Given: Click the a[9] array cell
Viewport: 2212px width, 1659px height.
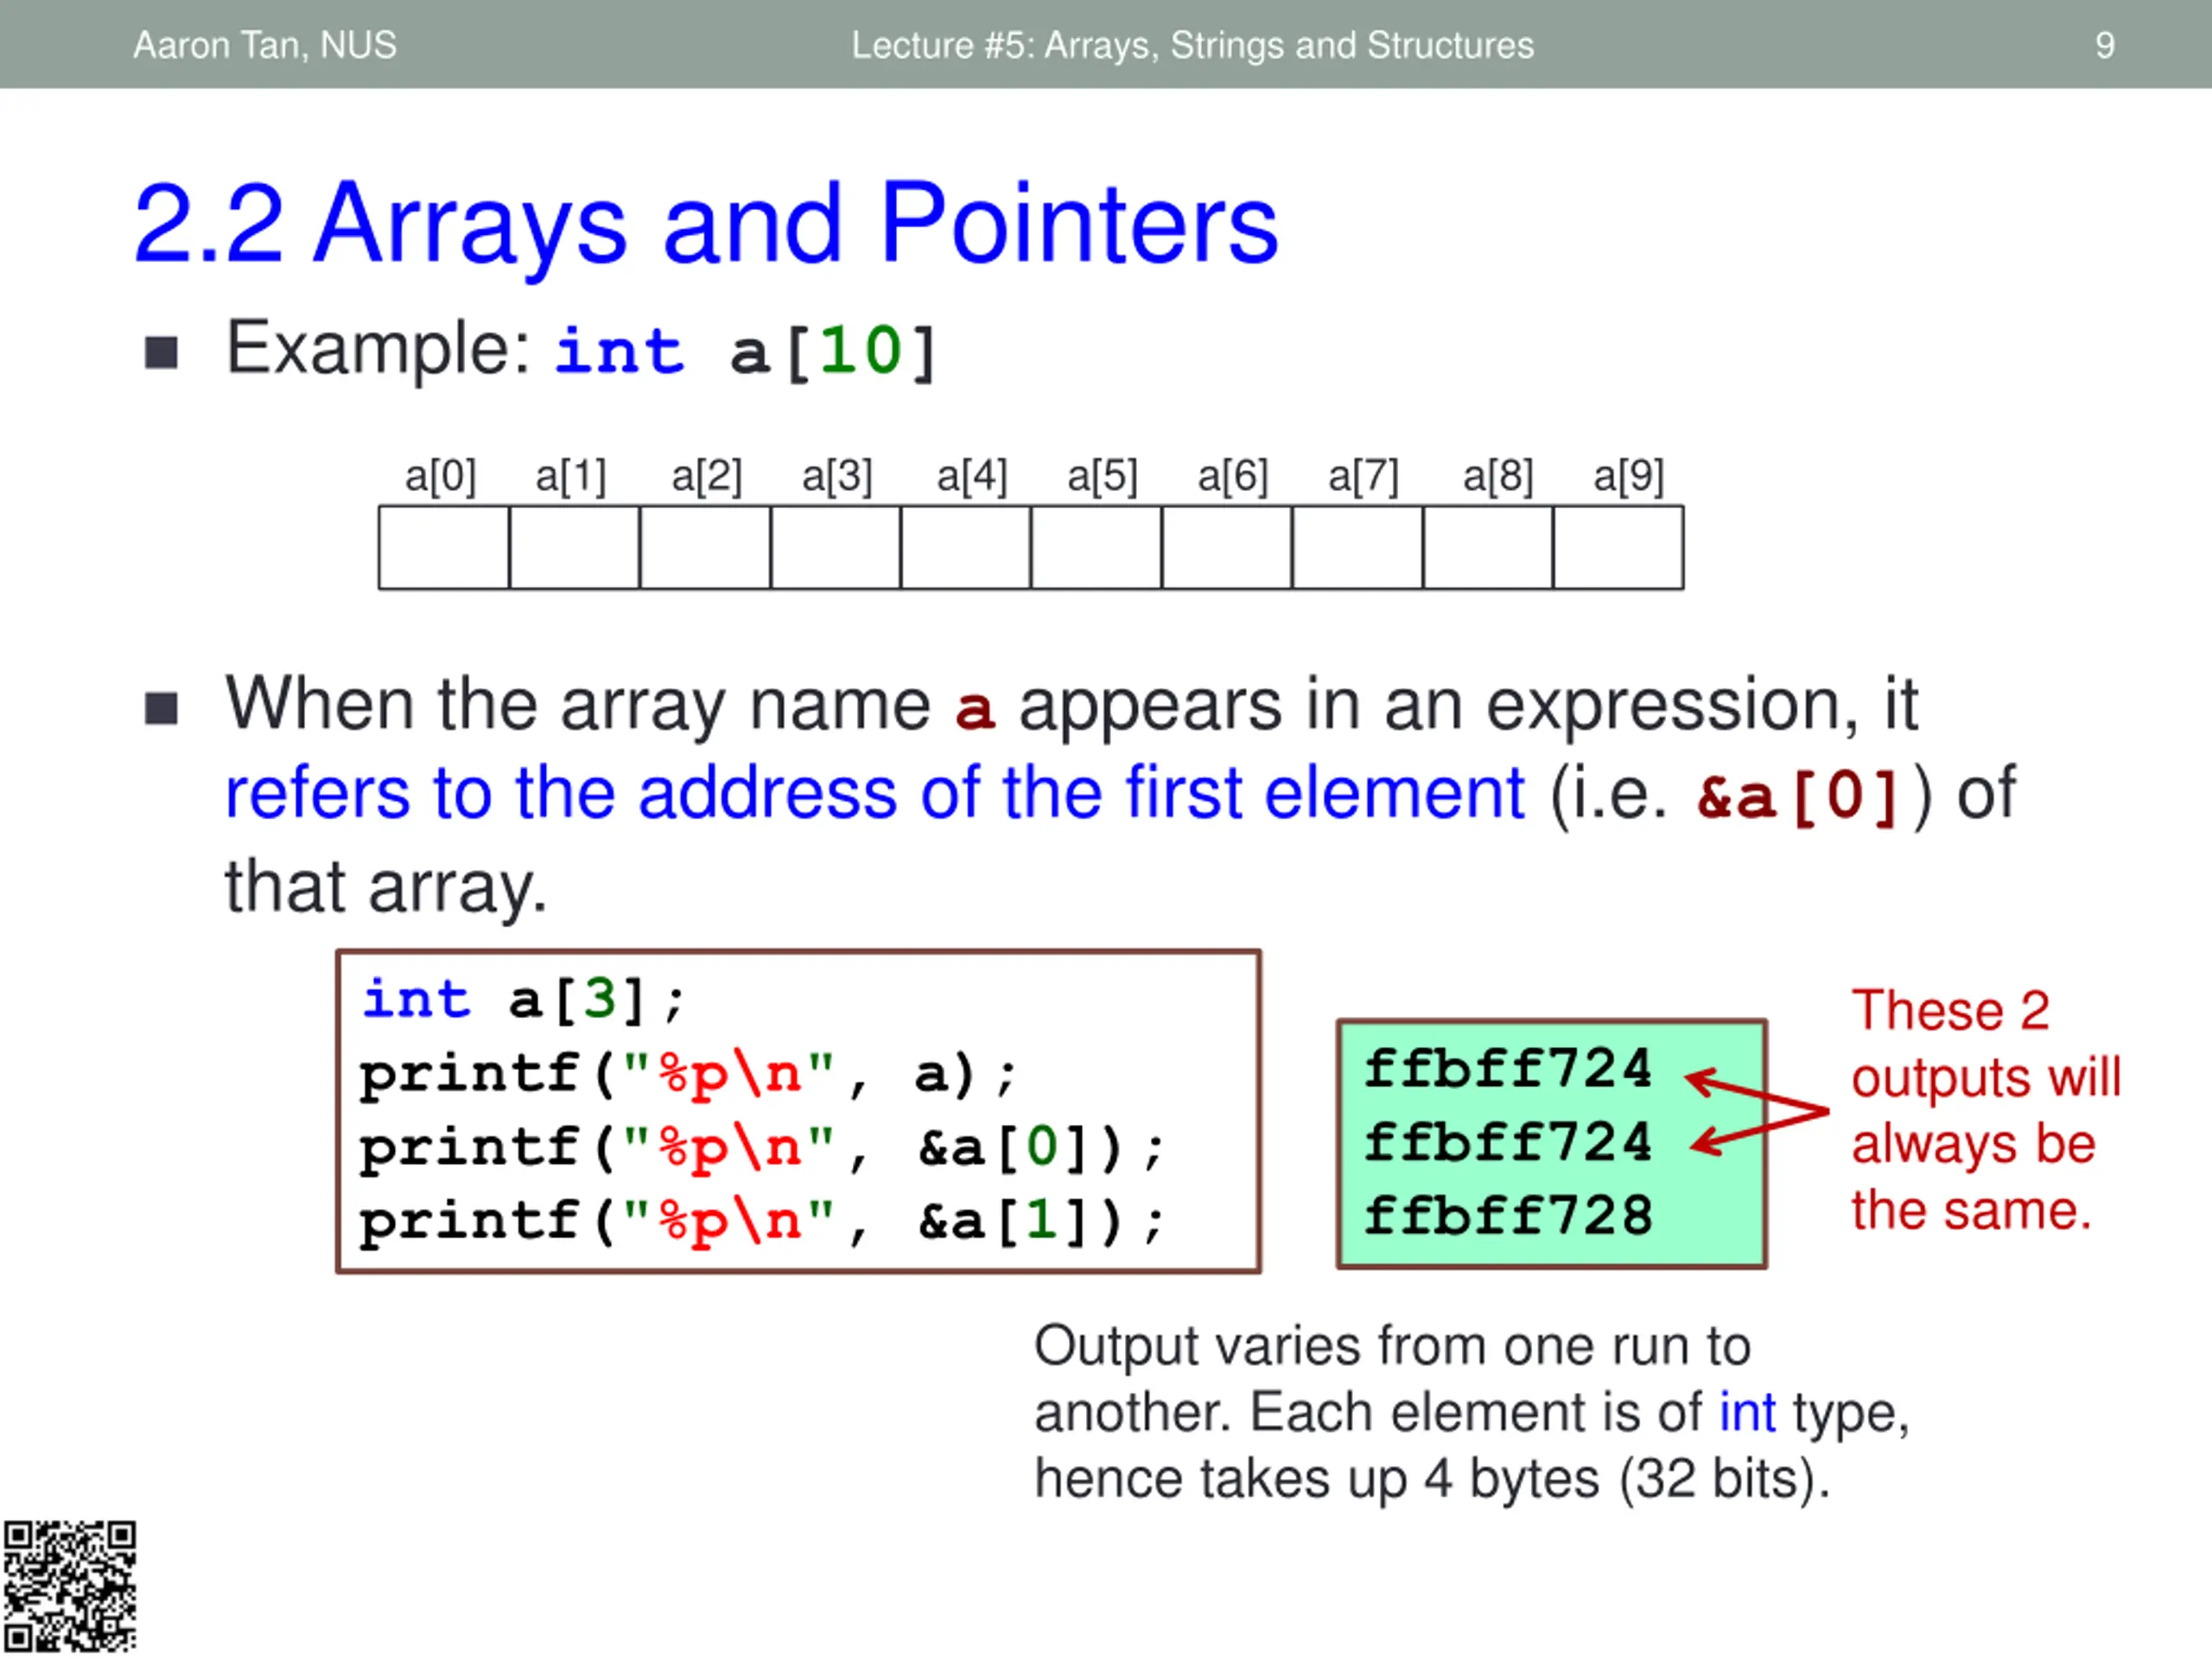Looking at the screenshot, I should [1618, 547].
